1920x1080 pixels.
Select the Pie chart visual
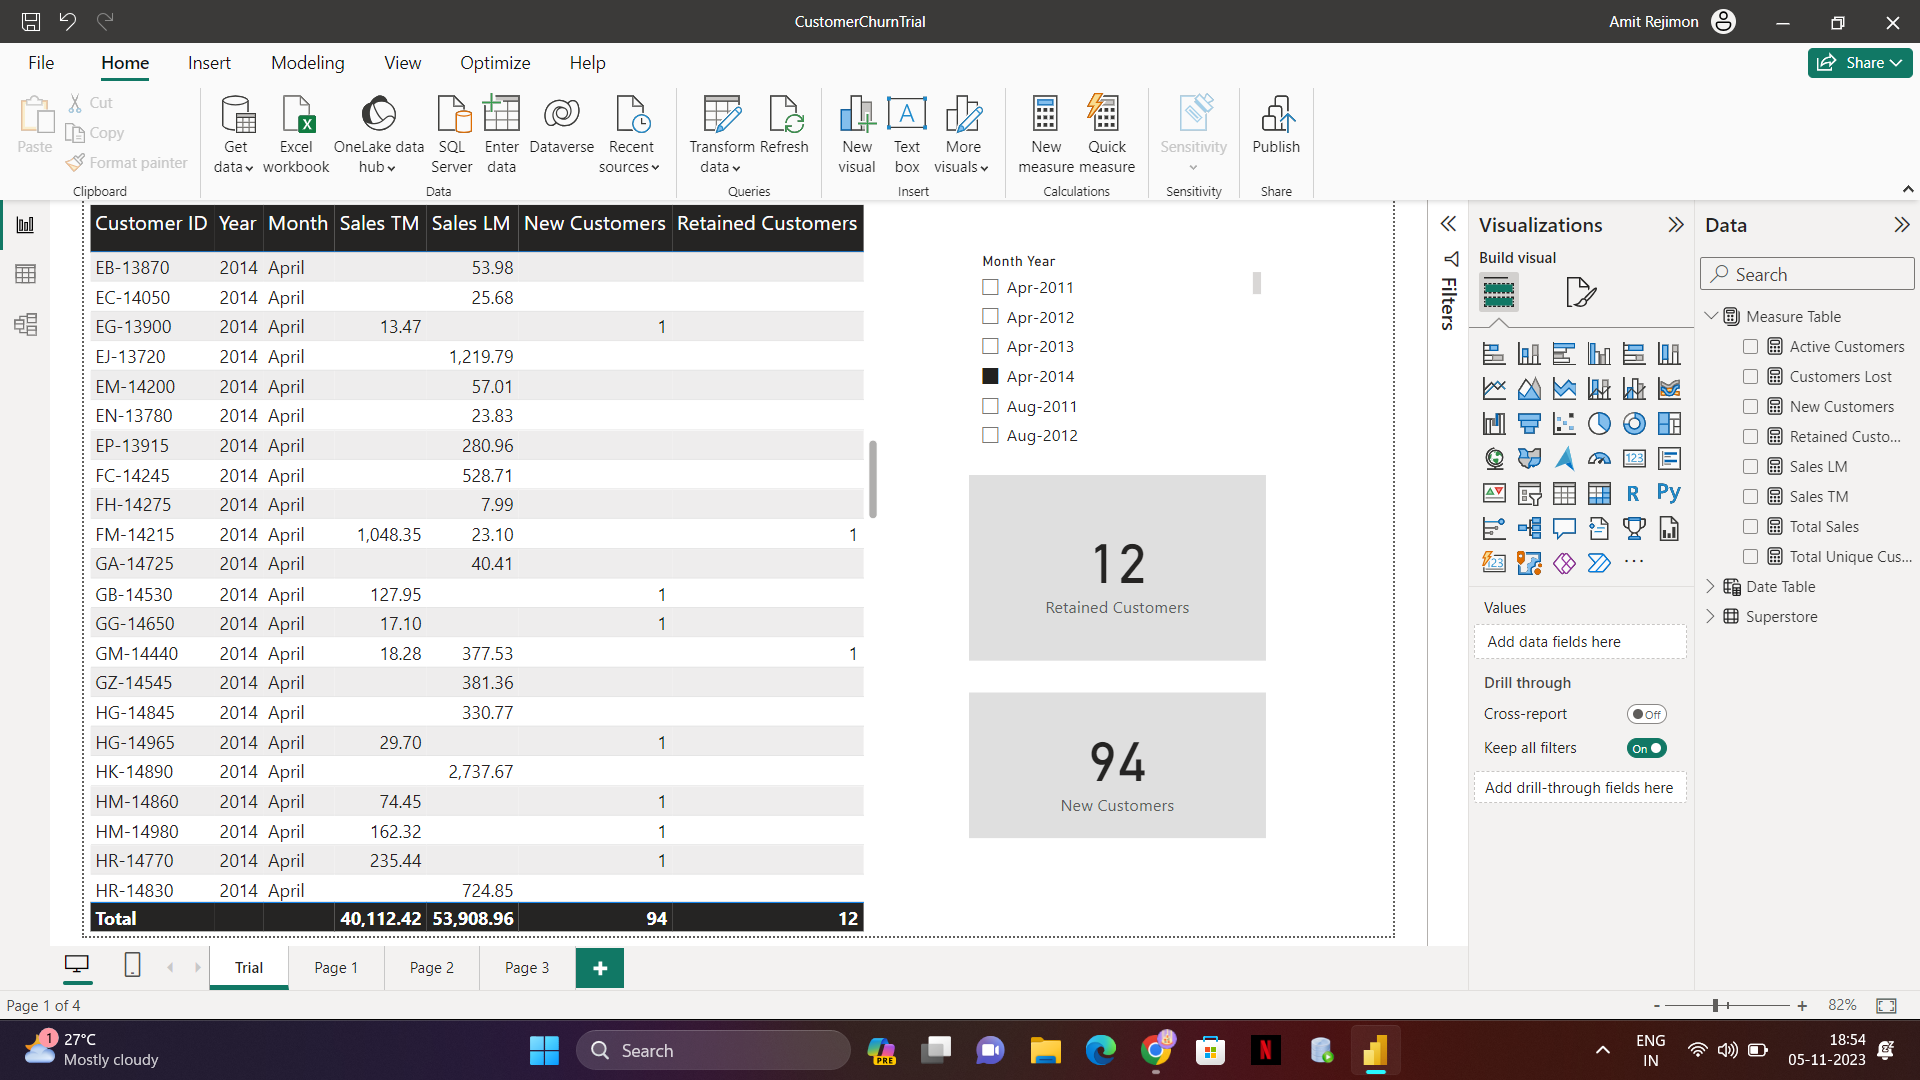1599,424
